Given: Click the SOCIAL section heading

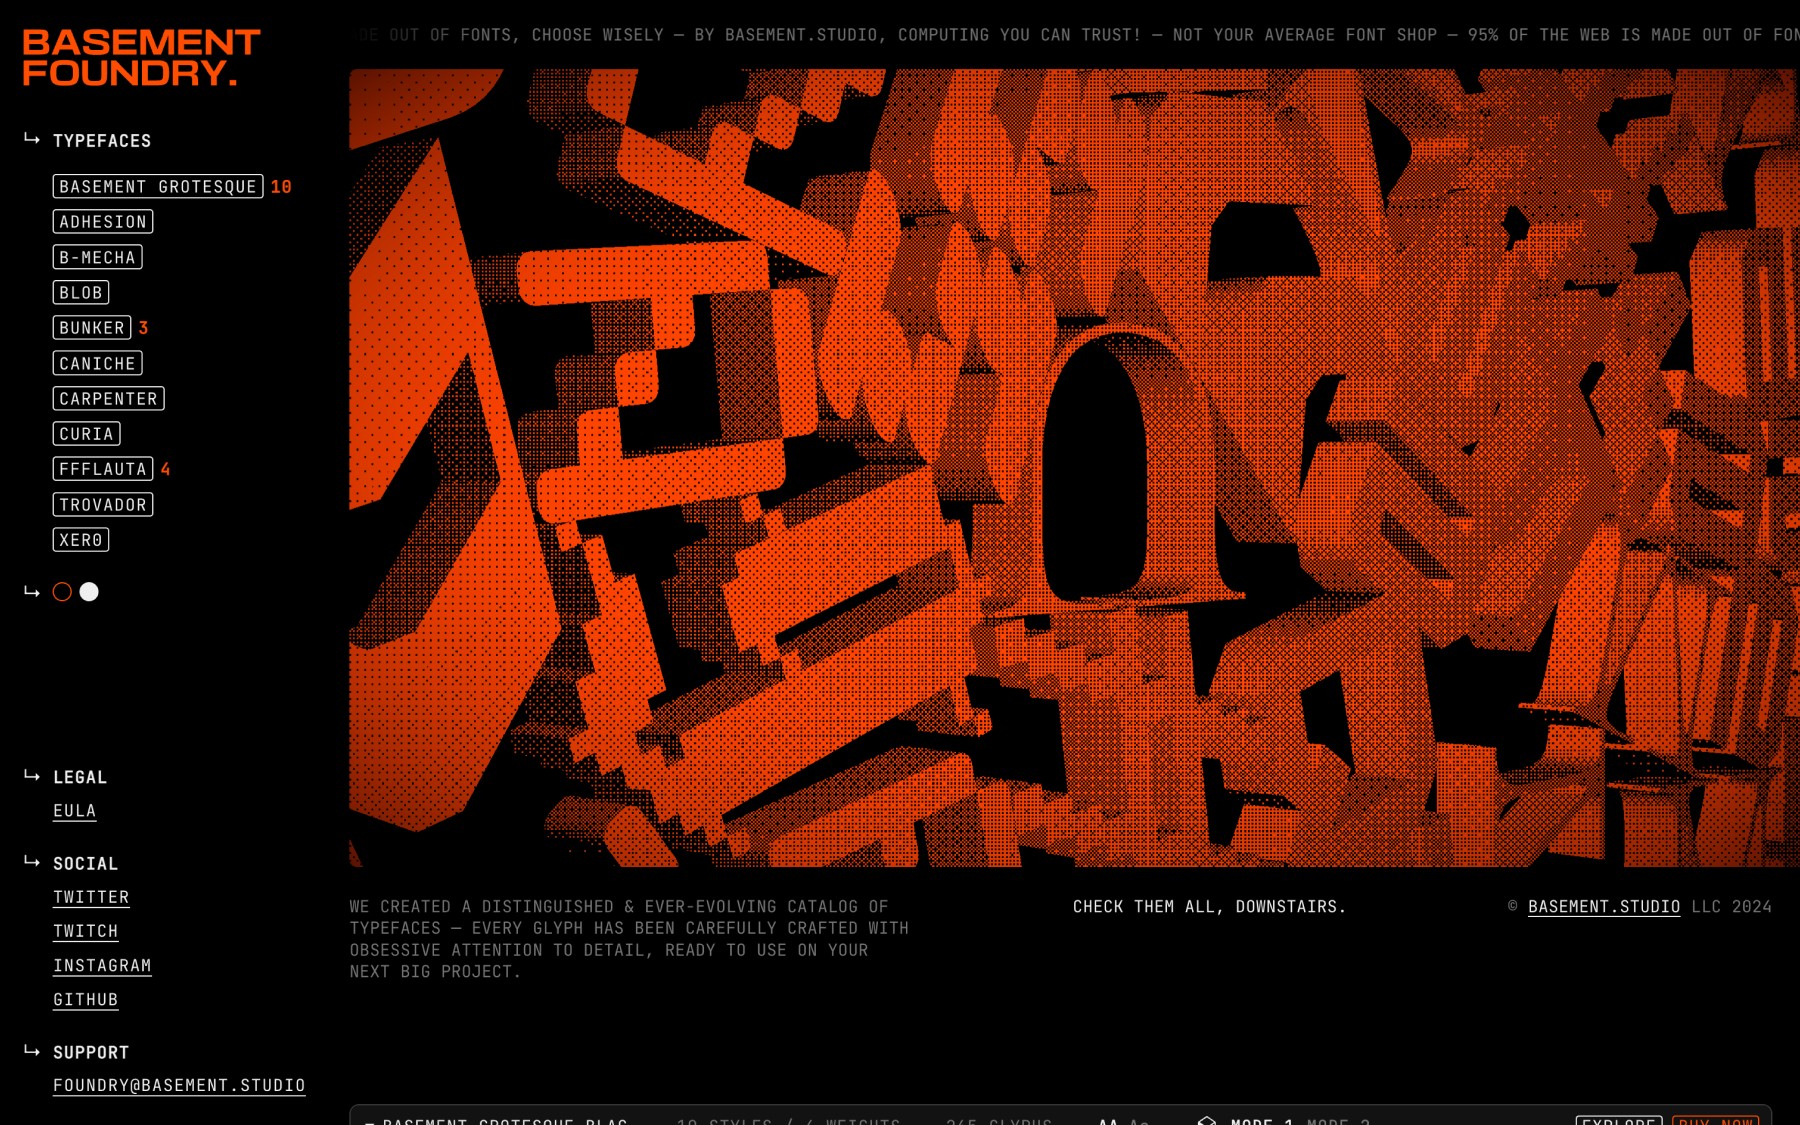Looking at the screenshot, I should click(x=86, y=864).
